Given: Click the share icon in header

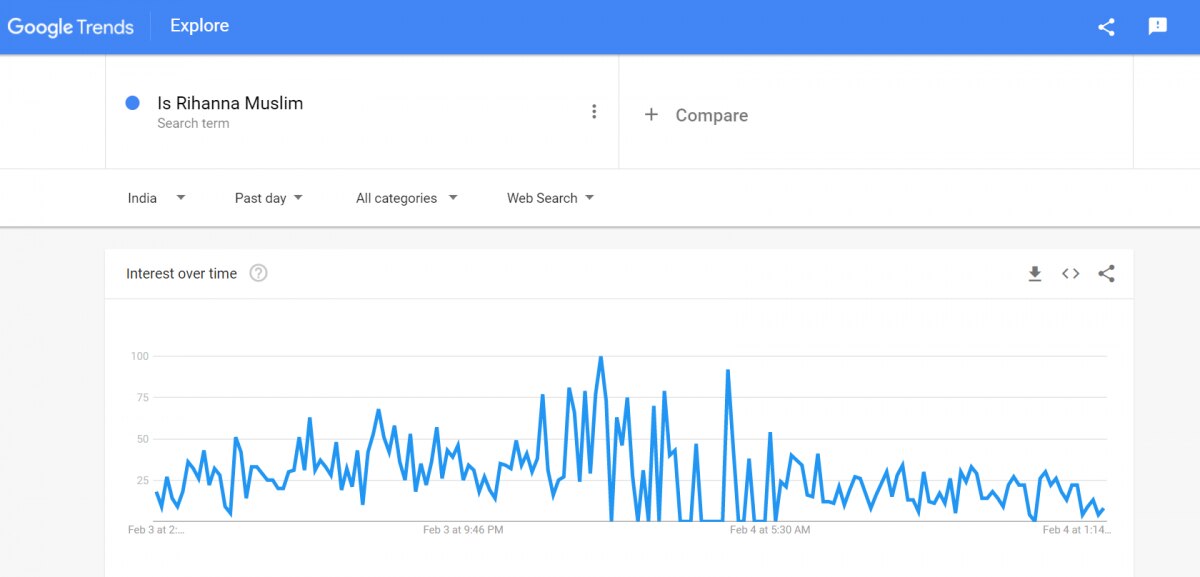Looking at the screenshot, I should click(x=1106, y=27).
